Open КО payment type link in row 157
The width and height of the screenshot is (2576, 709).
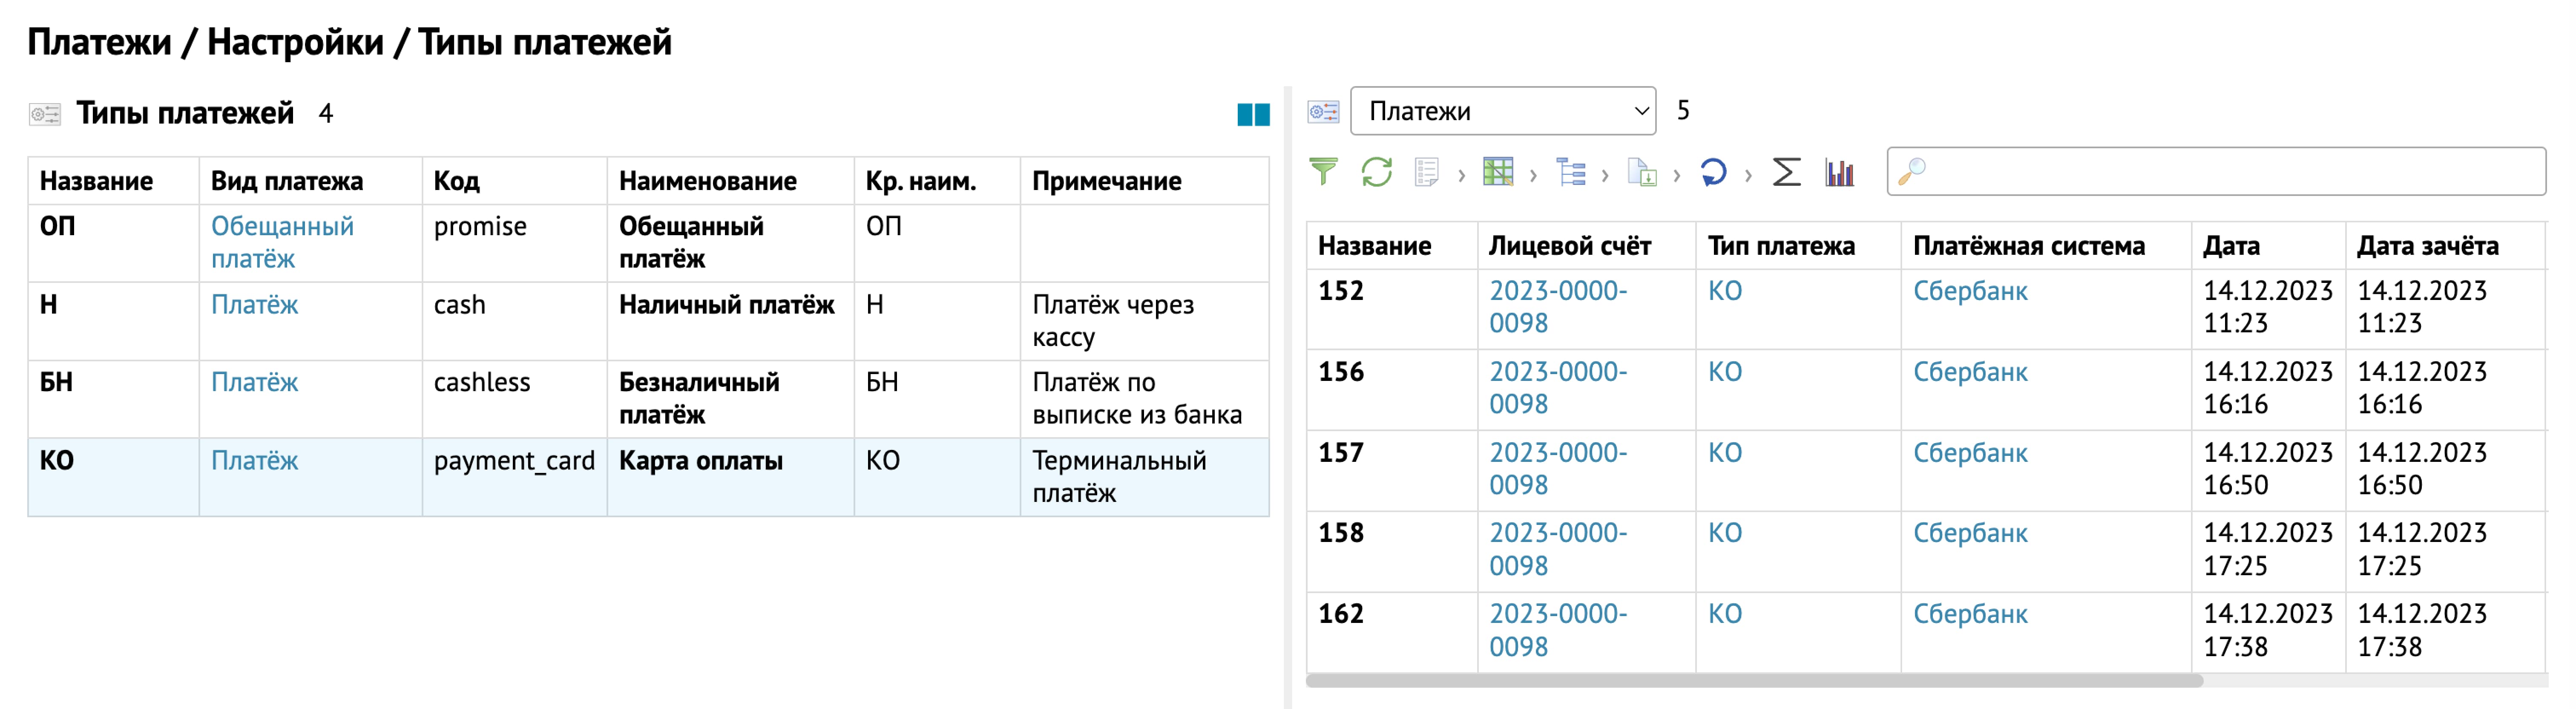pyautogui.click(x=1725, y=453)
